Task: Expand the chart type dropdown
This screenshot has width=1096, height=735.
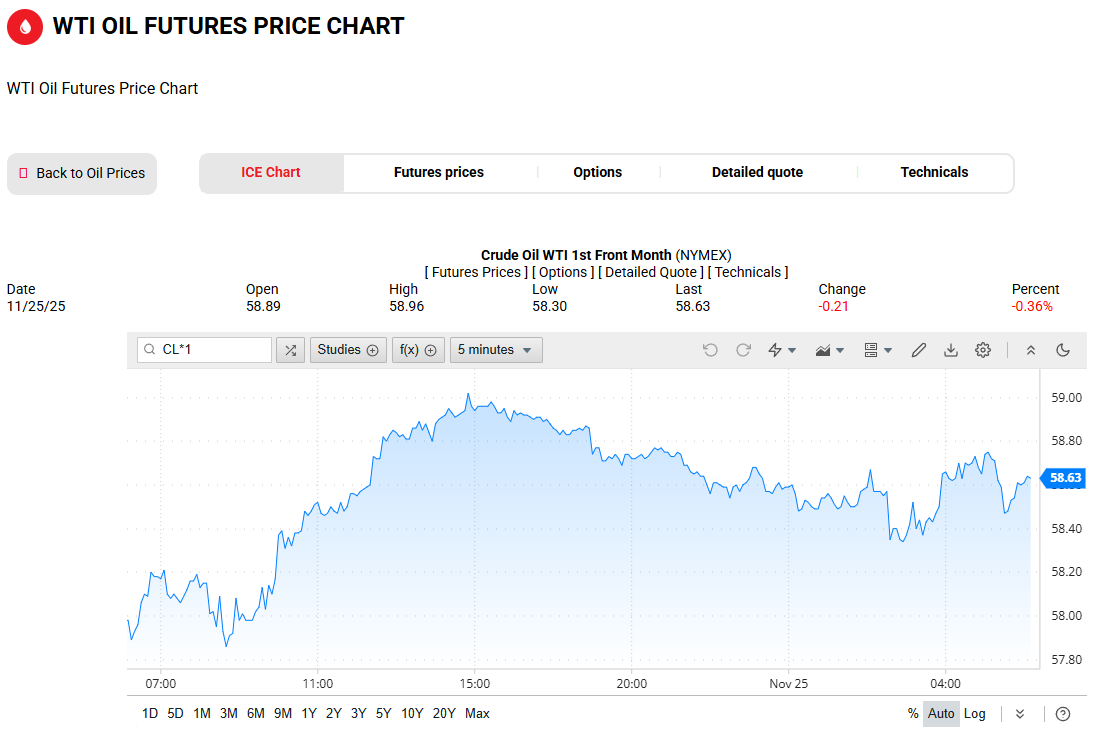Action: (x=830, y=350)
